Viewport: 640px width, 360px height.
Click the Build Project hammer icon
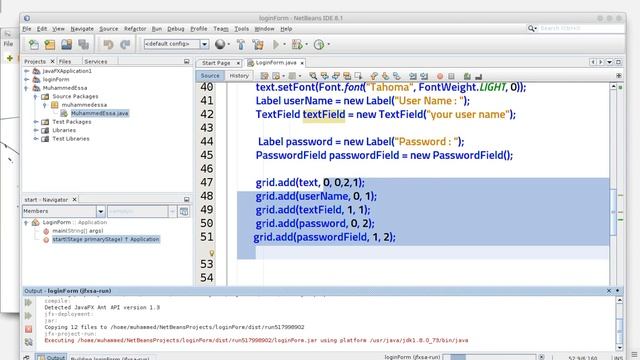(240, 44)
